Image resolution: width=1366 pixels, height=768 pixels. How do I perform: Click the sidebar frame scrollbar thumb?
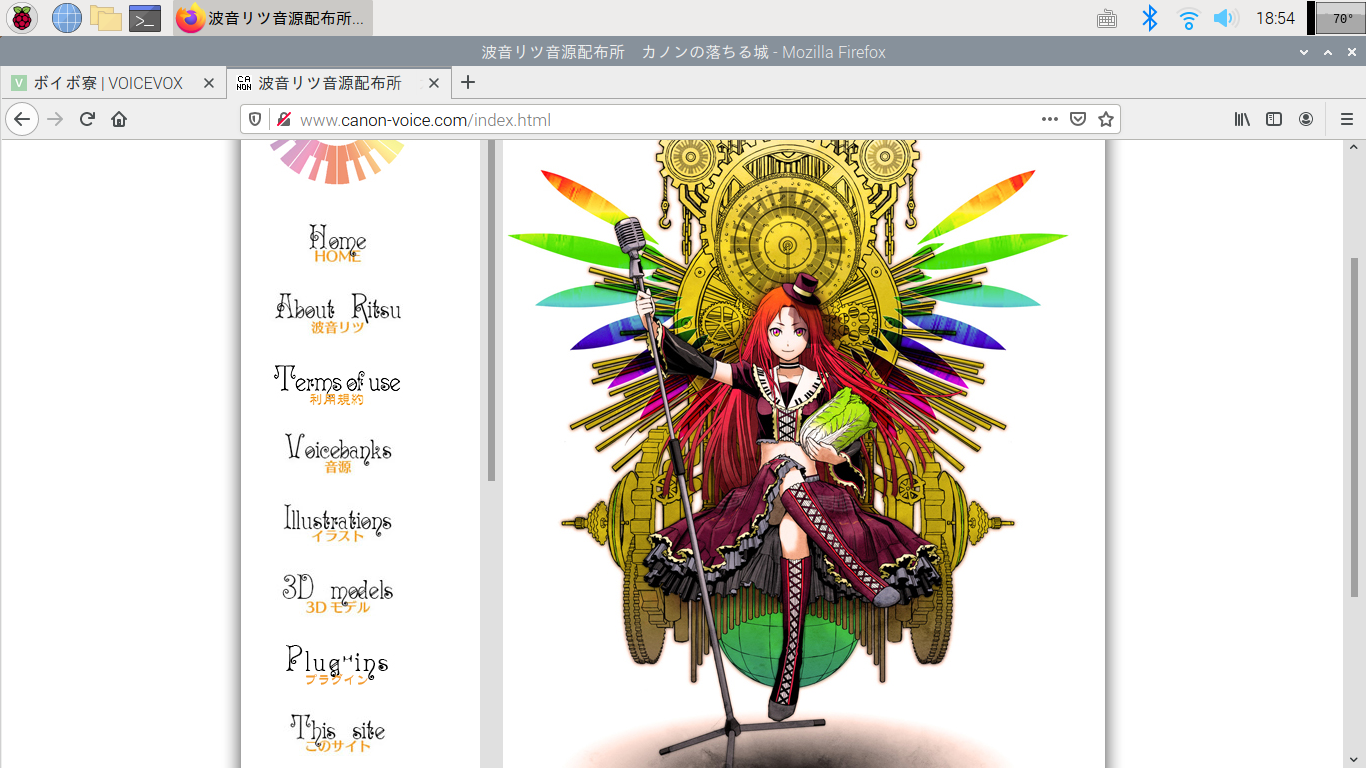(x=491, y=310)
